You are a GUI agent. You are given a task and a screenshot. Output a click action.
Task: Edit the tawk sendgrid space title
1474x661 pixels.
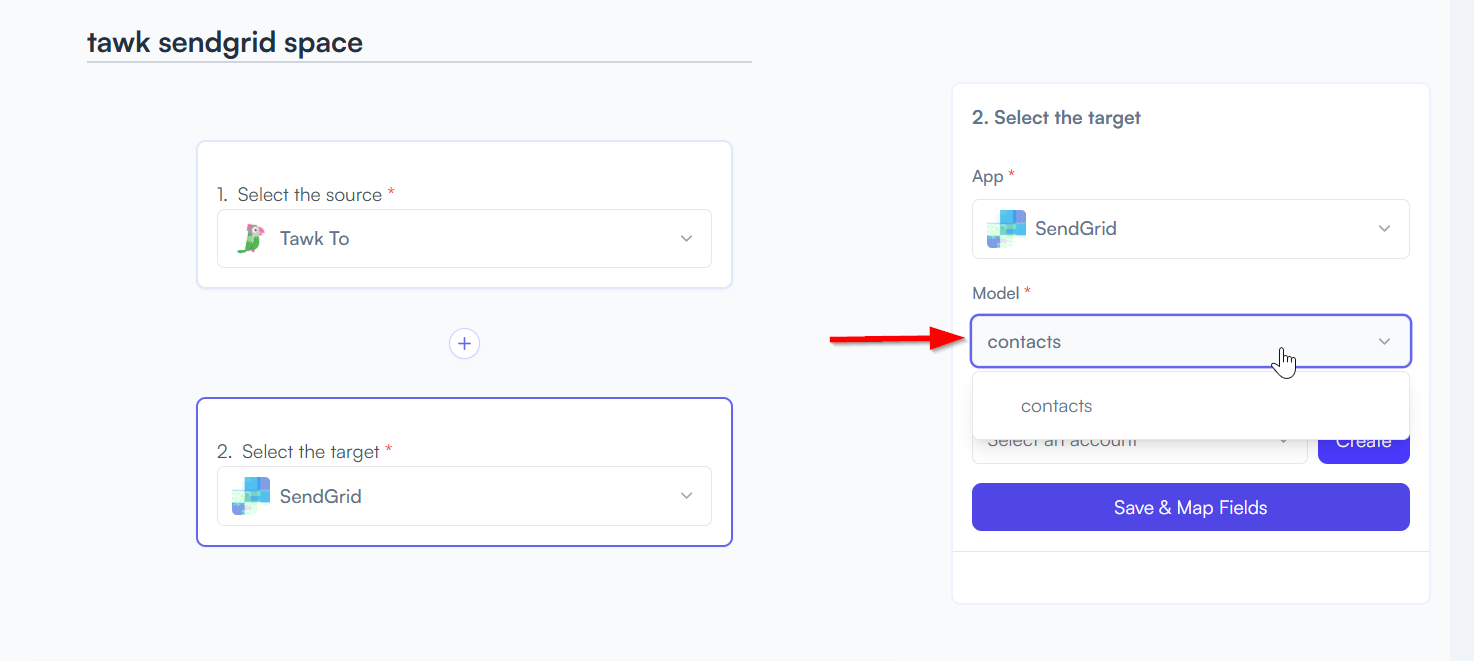(x=225, y=42)
